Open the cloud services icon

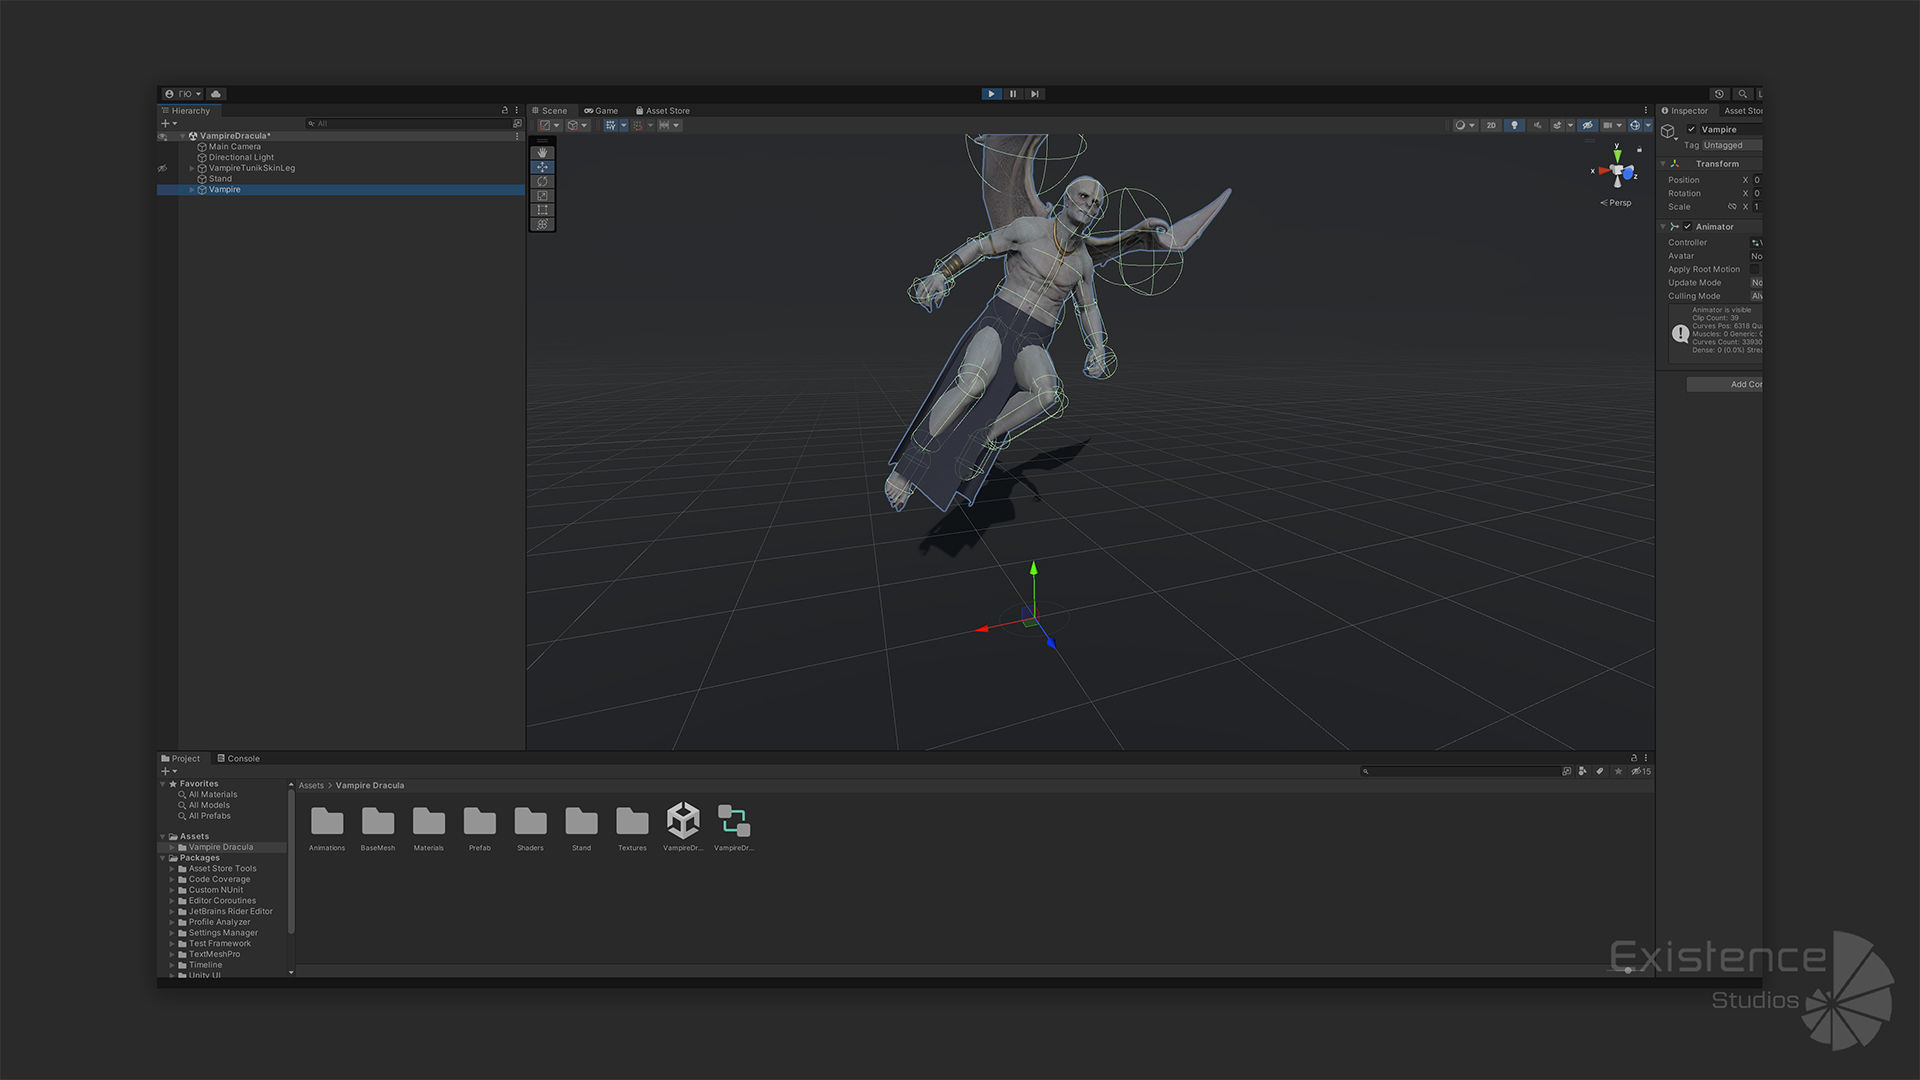pos(216,94)
